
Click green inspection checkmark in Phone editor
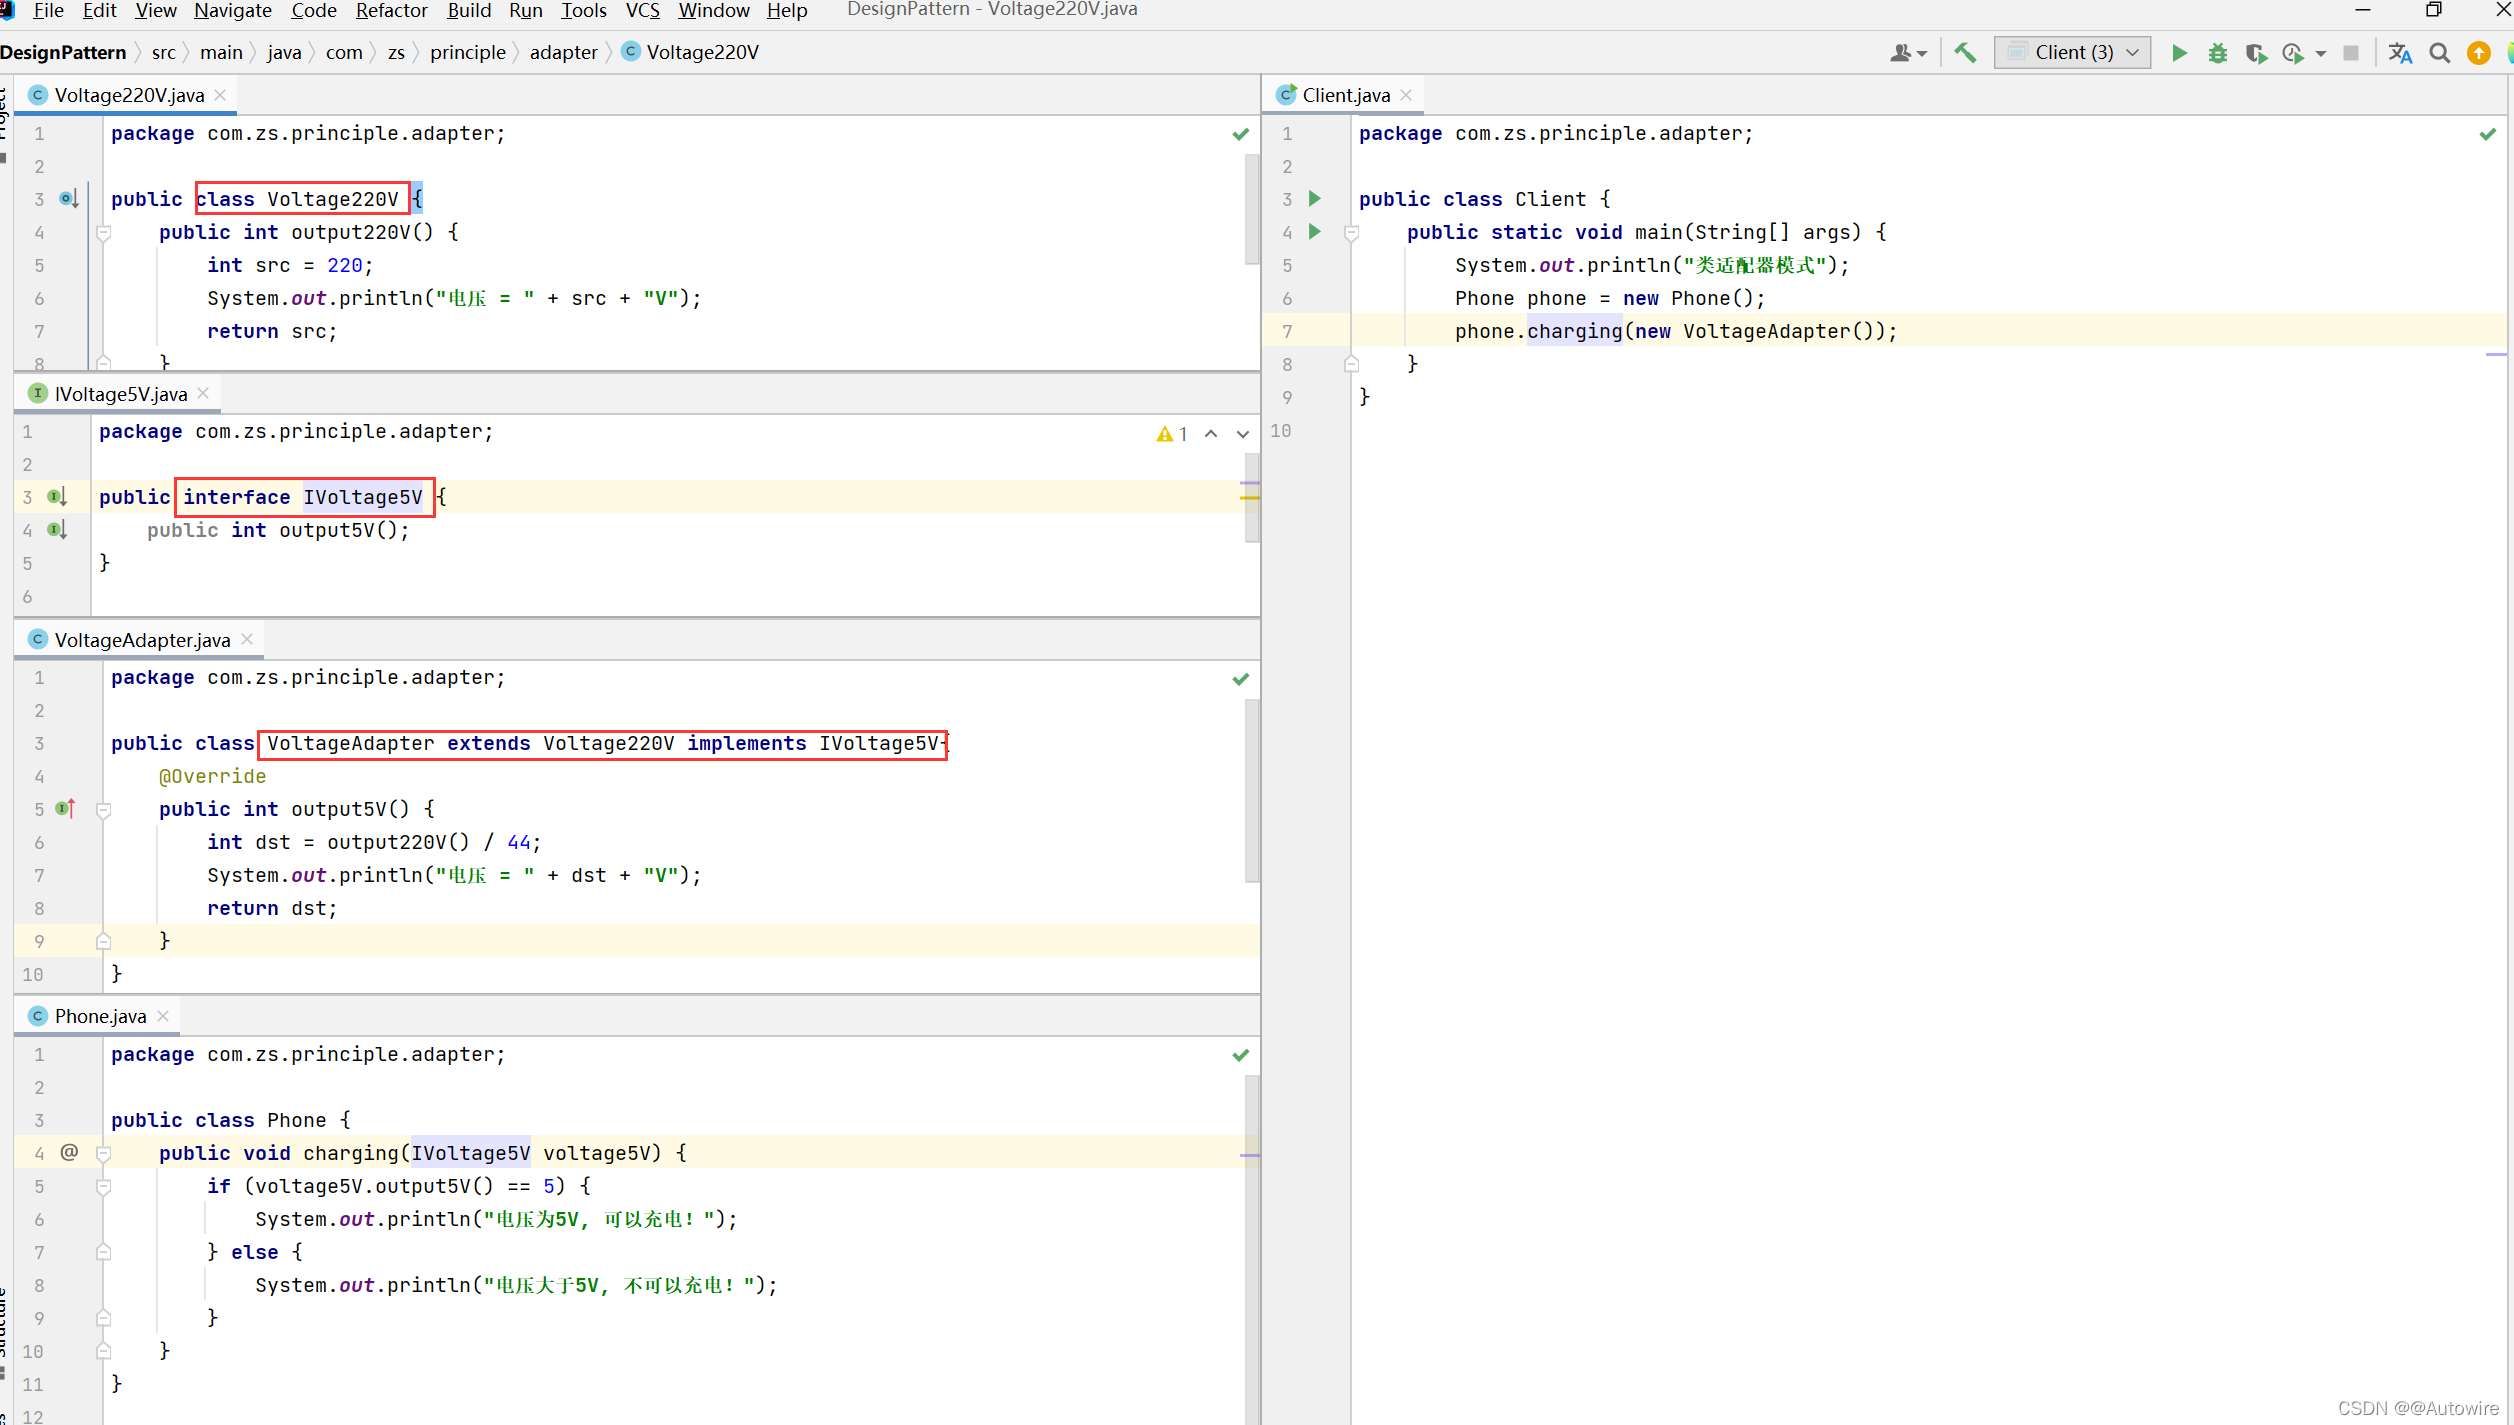[x=1241, y=1055]
